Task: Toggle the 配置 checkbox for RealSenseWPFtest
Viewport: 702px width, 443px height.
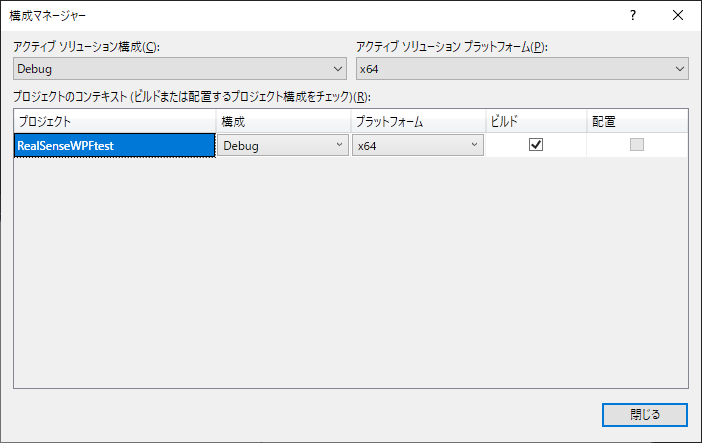Action: coord(637,144)
